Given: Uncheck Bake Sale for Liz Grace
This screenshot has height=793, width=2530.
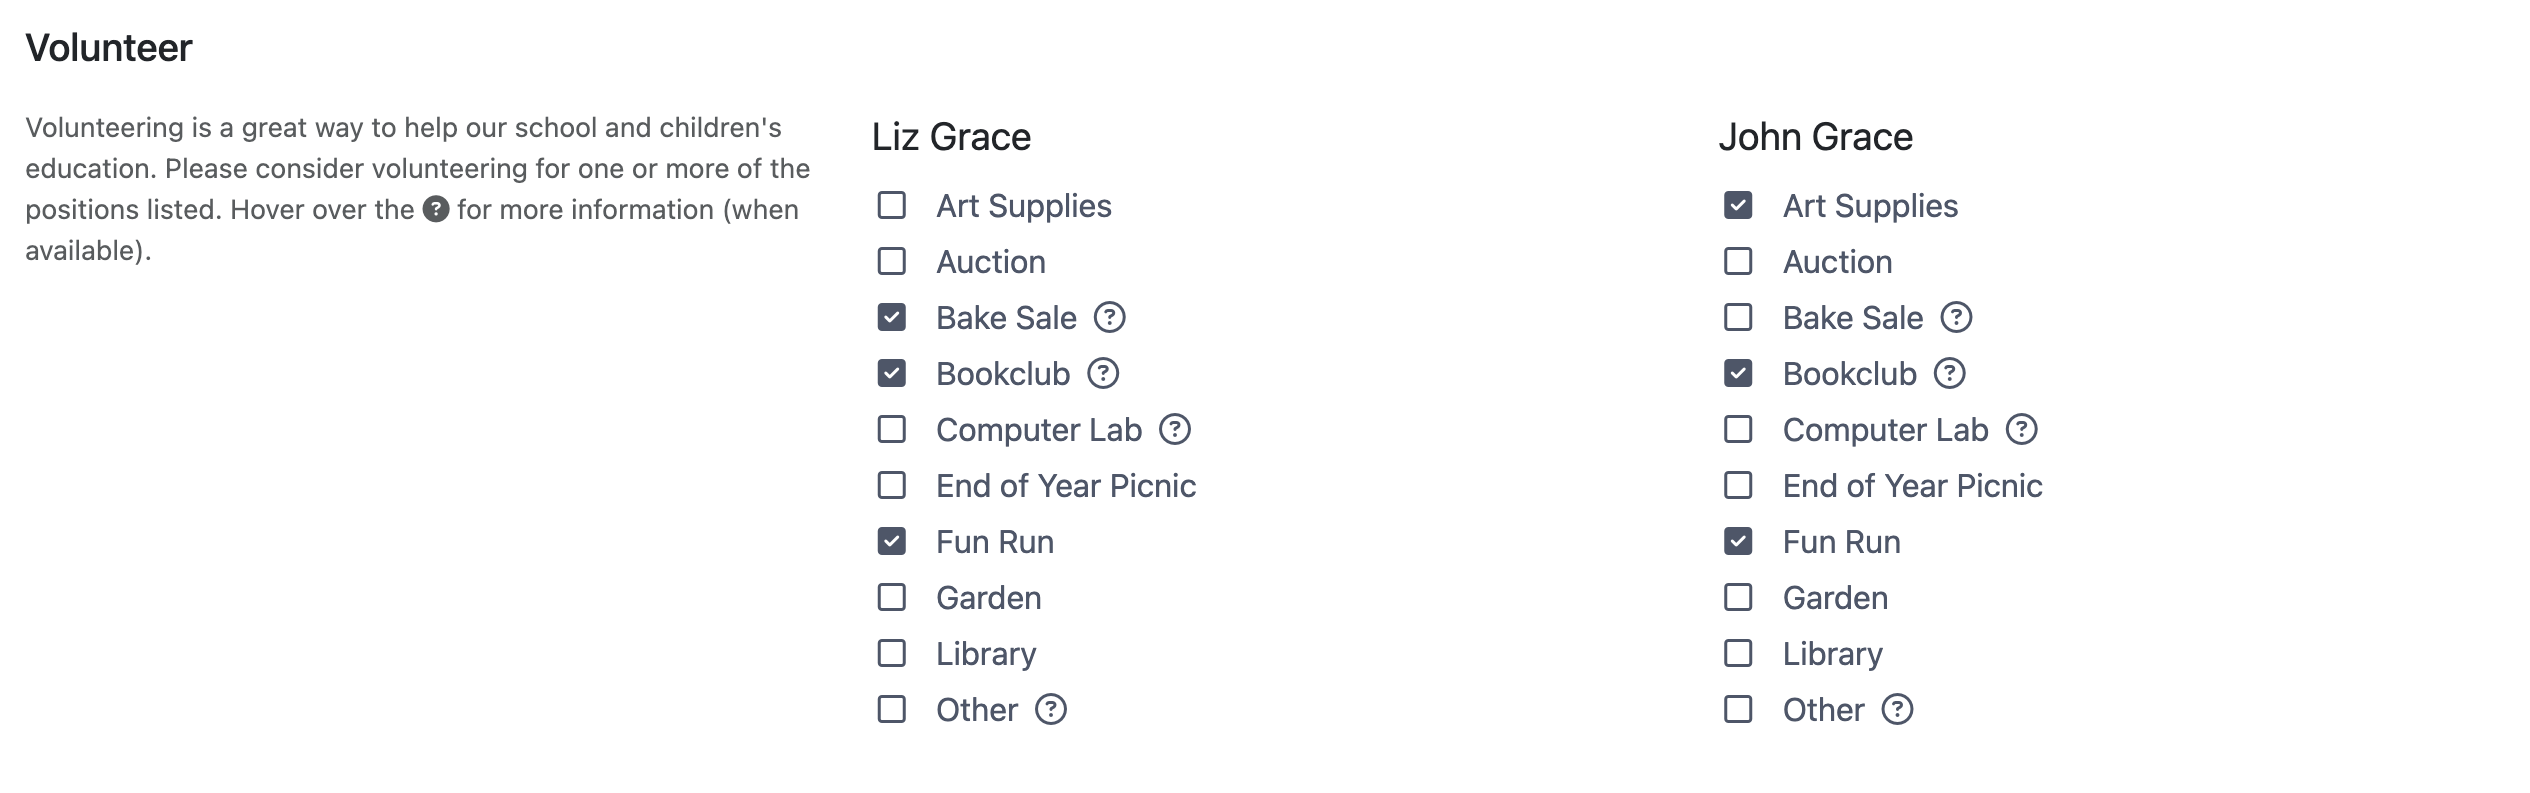Looking at the screenshot, I should coord(892,318).
